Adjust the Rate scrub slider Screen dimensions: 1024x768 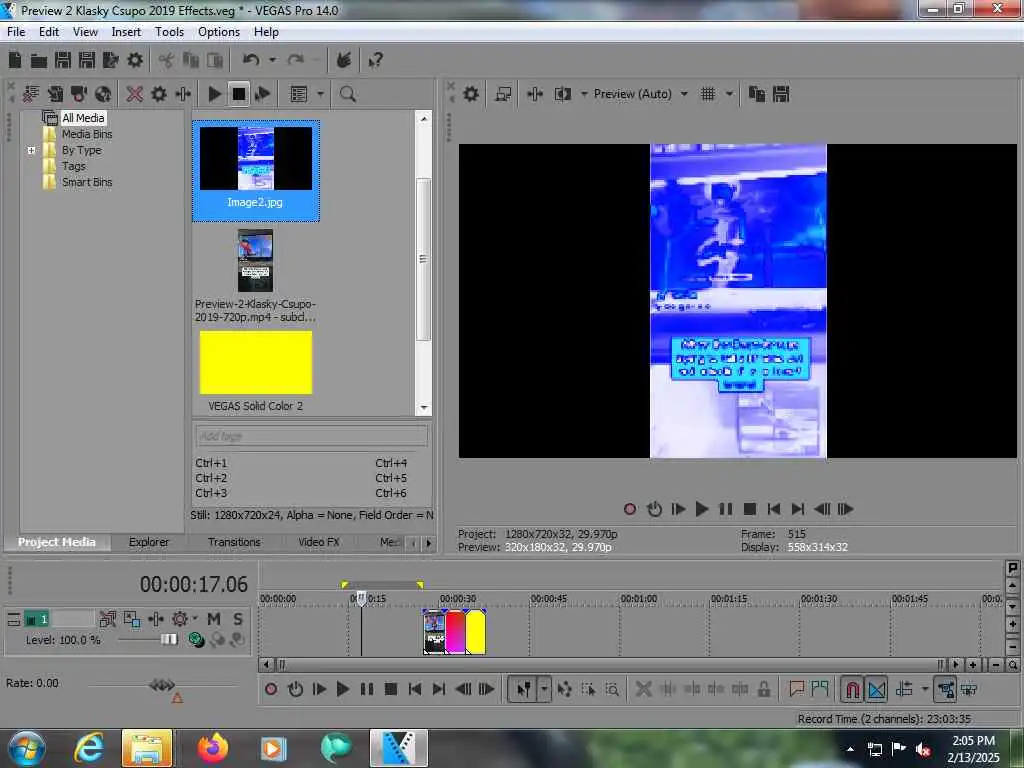[162, 685]
